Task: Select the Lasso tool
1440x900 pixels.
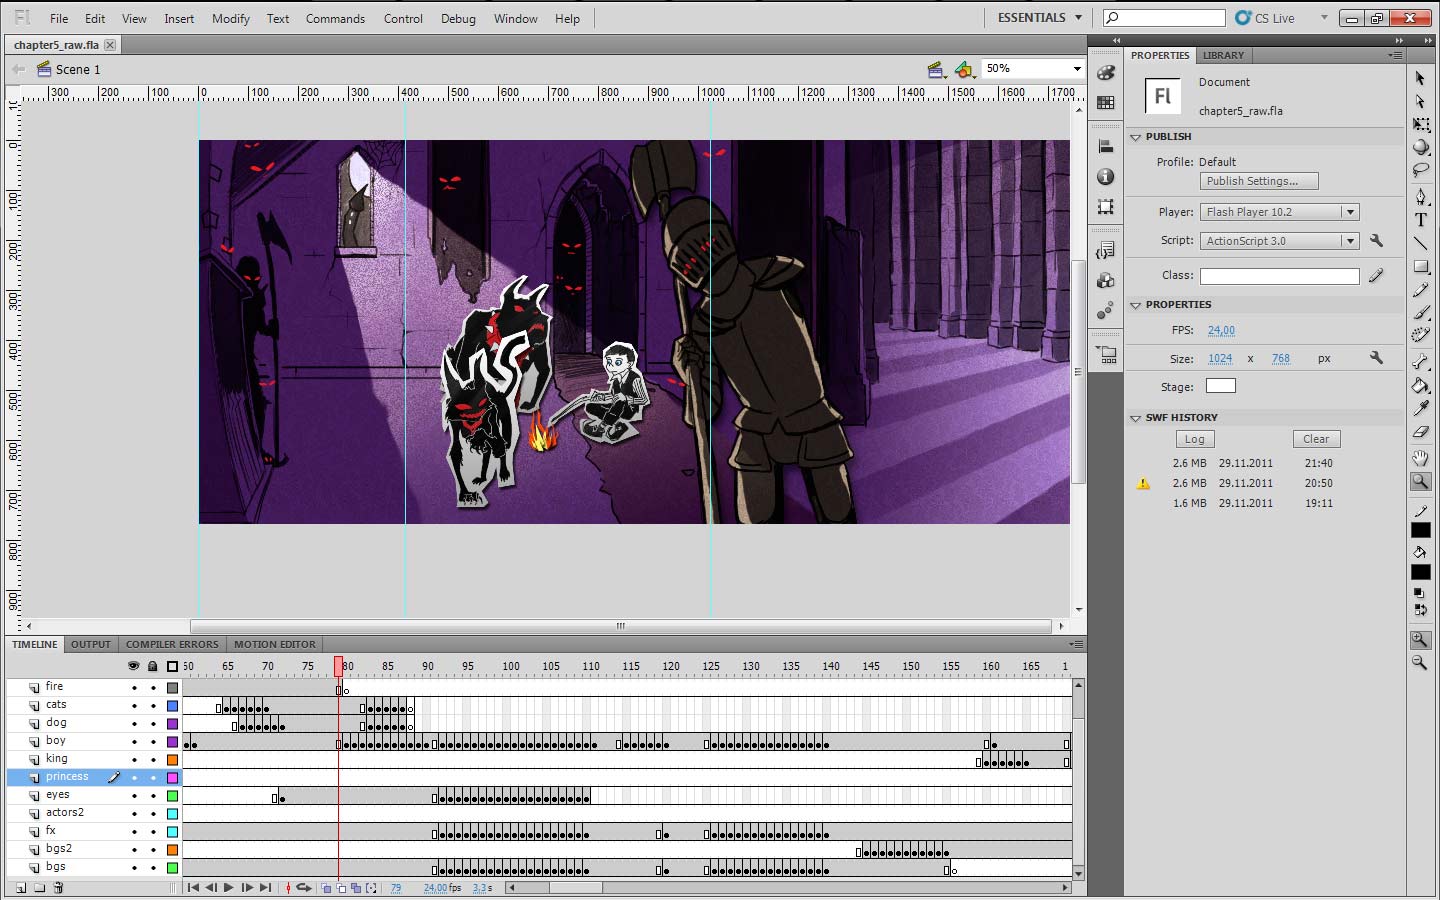Action: coord(1420,170)
